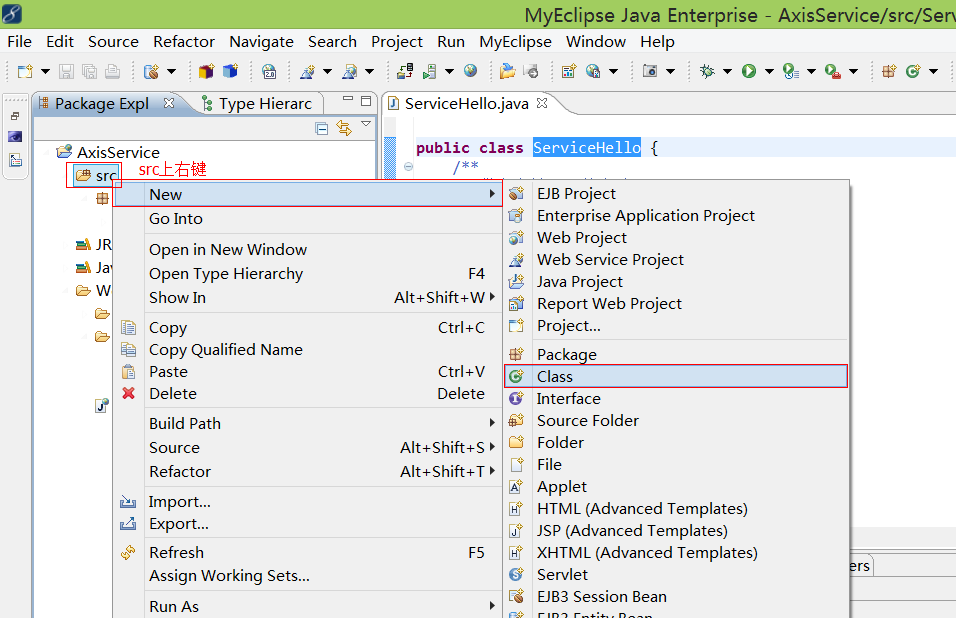Click the blue cube new project icon
The image size is (956, 618).
pyautogui.click(x=230, y=71)
